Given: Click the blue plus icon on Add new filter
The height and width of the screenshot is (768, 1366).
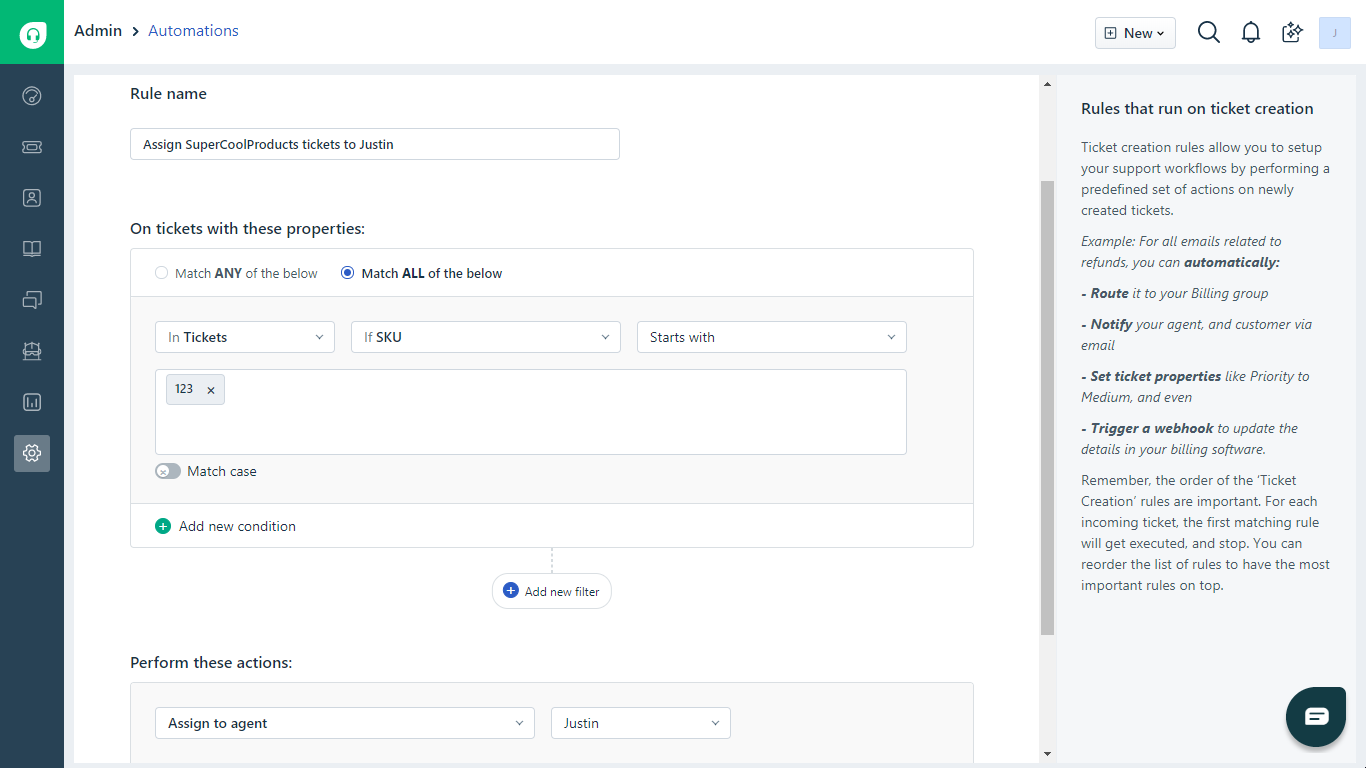Looking at the screenshot, I should (510, 591).
